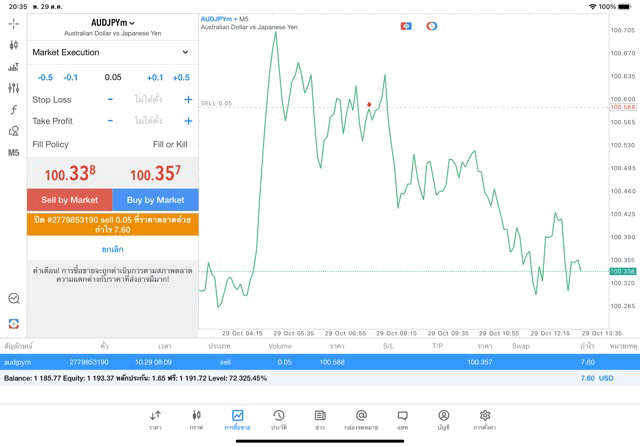The image size is (640, 447).
Task: Change the M5 timeframe in sidebar
Action: [13, 153]
